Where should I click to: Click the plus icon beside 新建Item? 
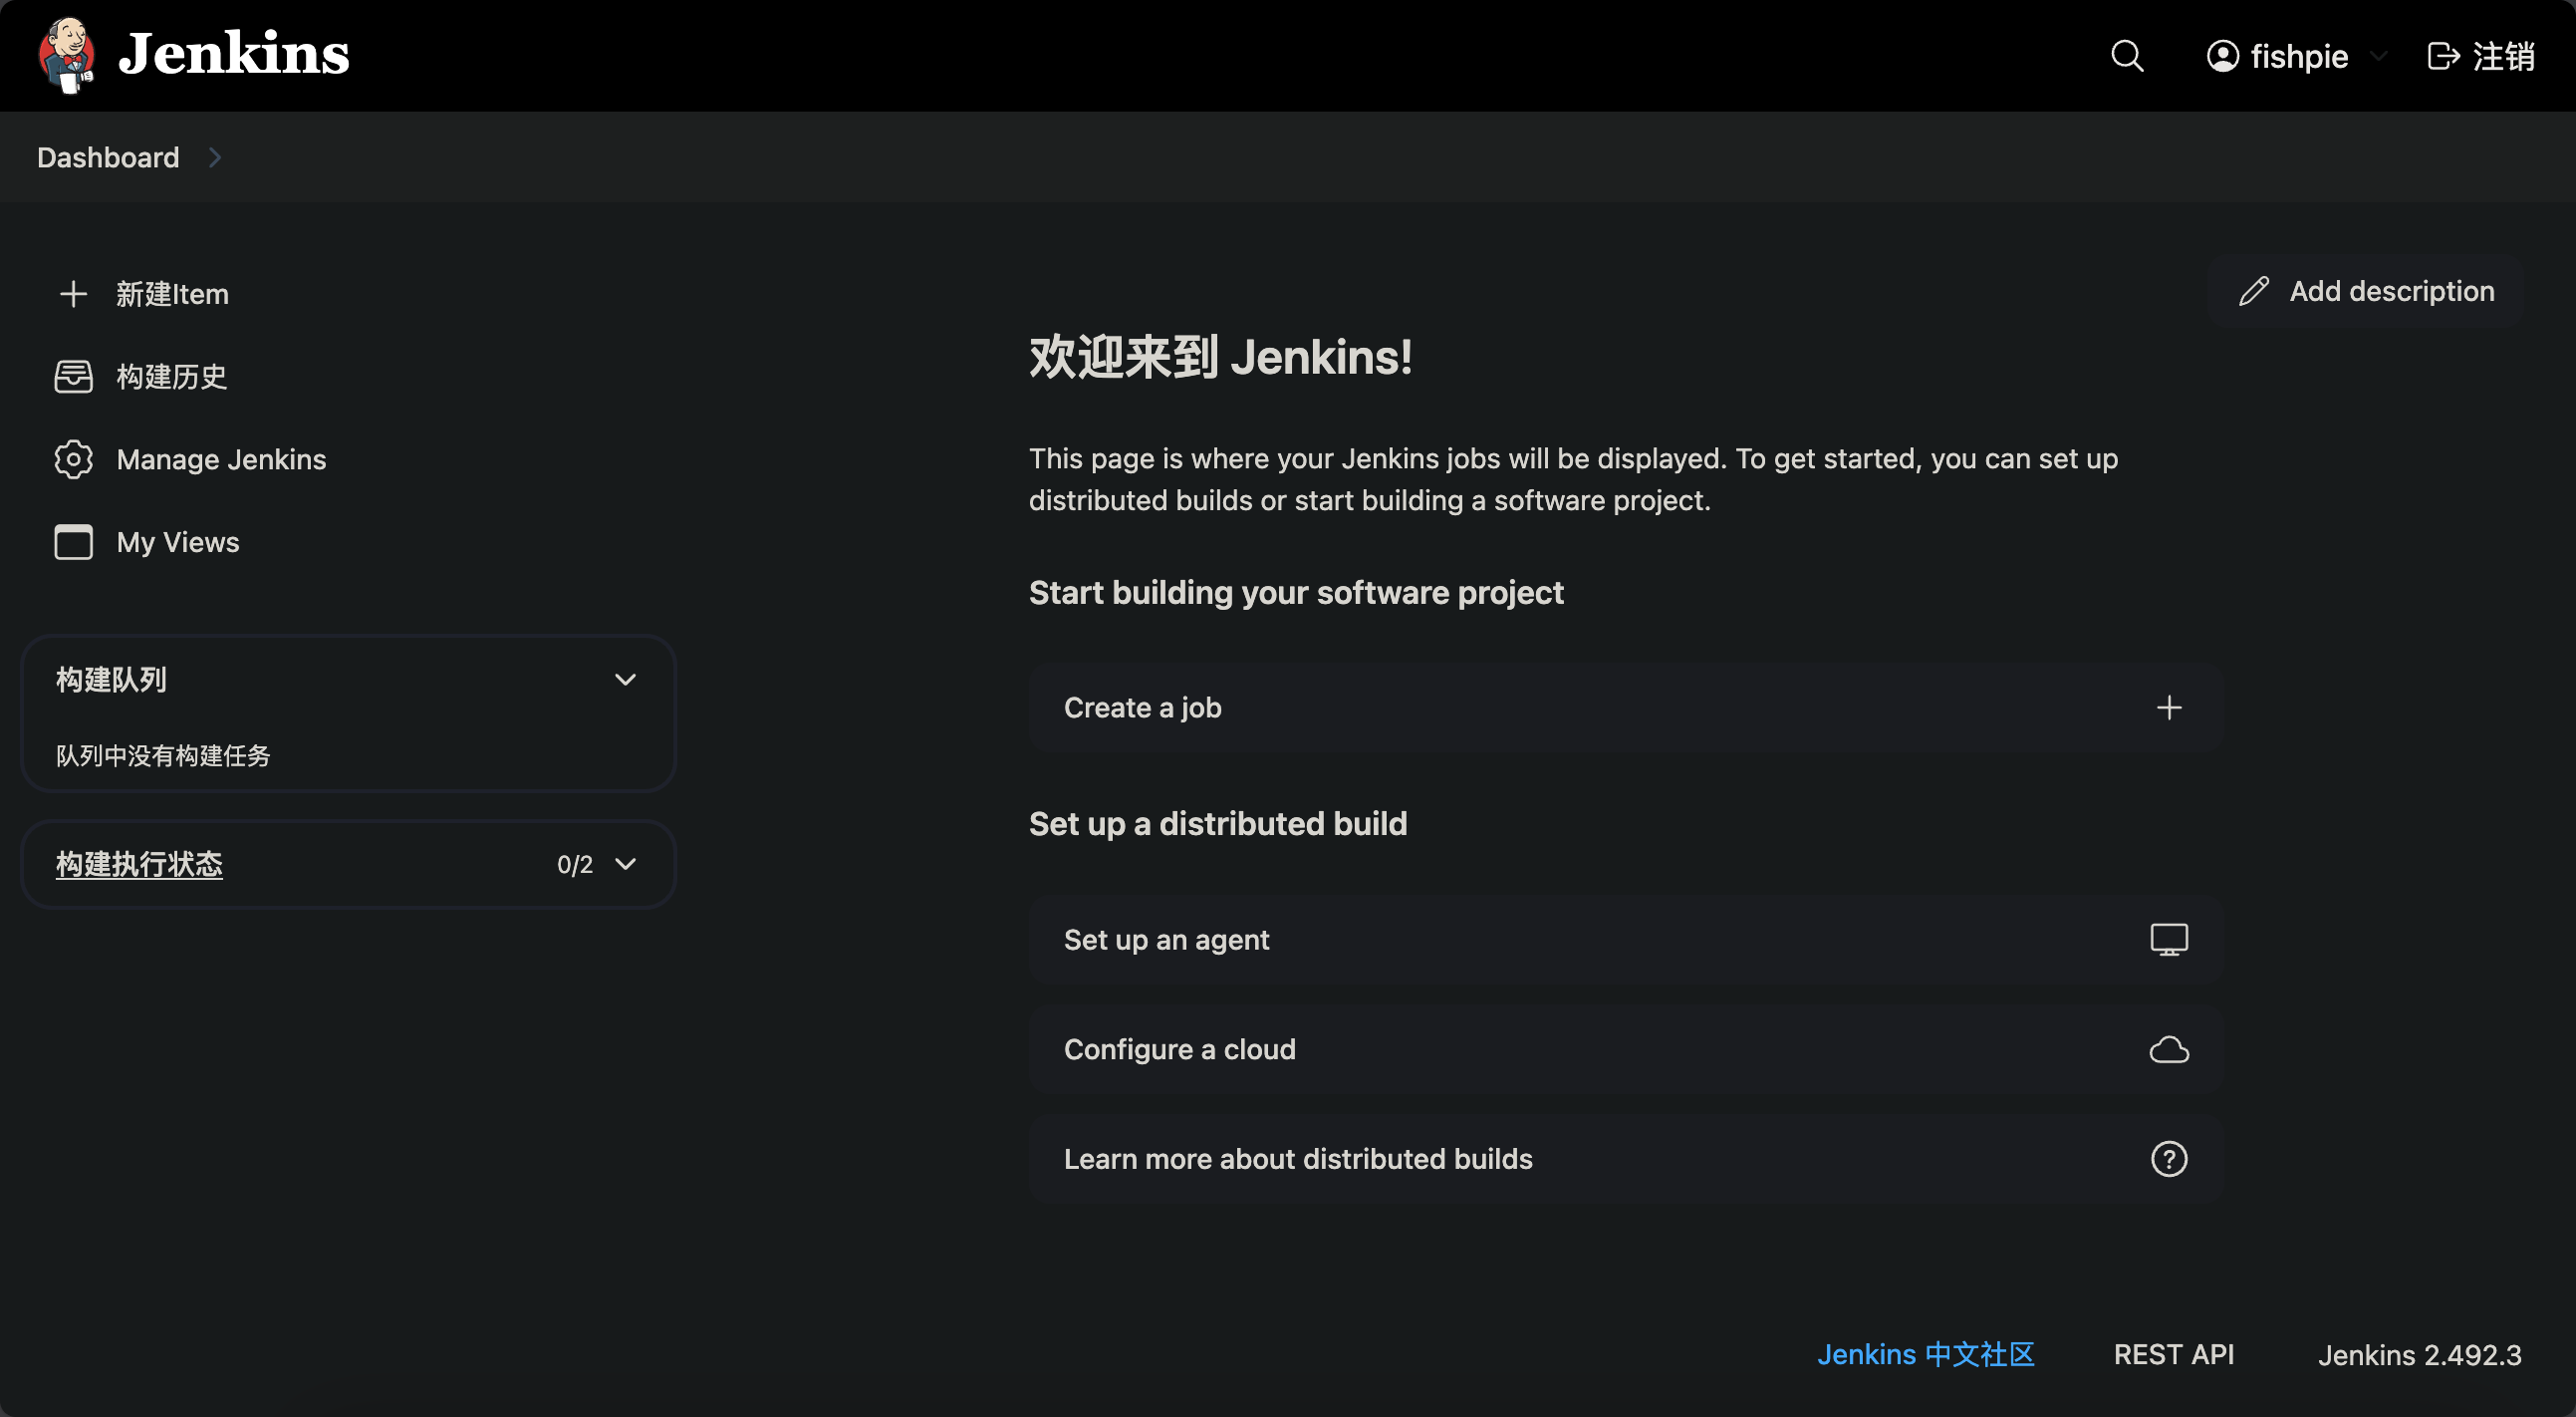73,294
